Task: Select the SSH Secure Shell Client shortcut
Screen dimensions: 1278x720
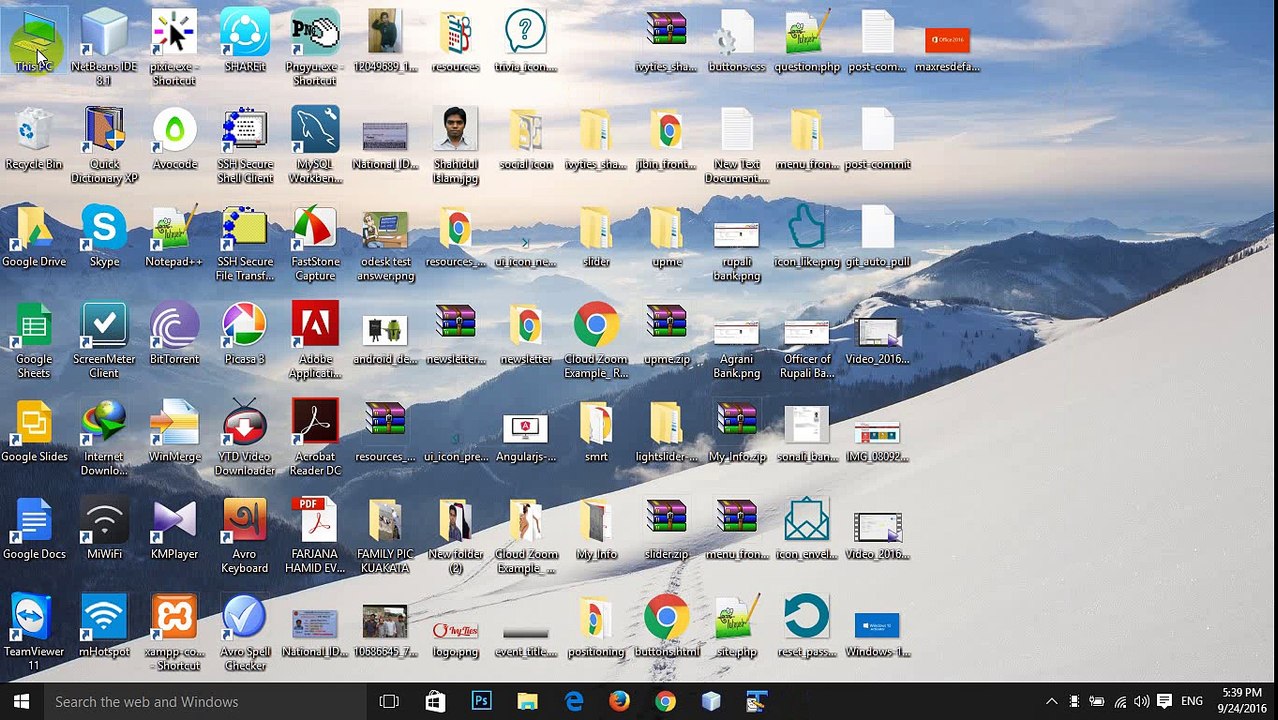Action: click(x=245, y=145)
